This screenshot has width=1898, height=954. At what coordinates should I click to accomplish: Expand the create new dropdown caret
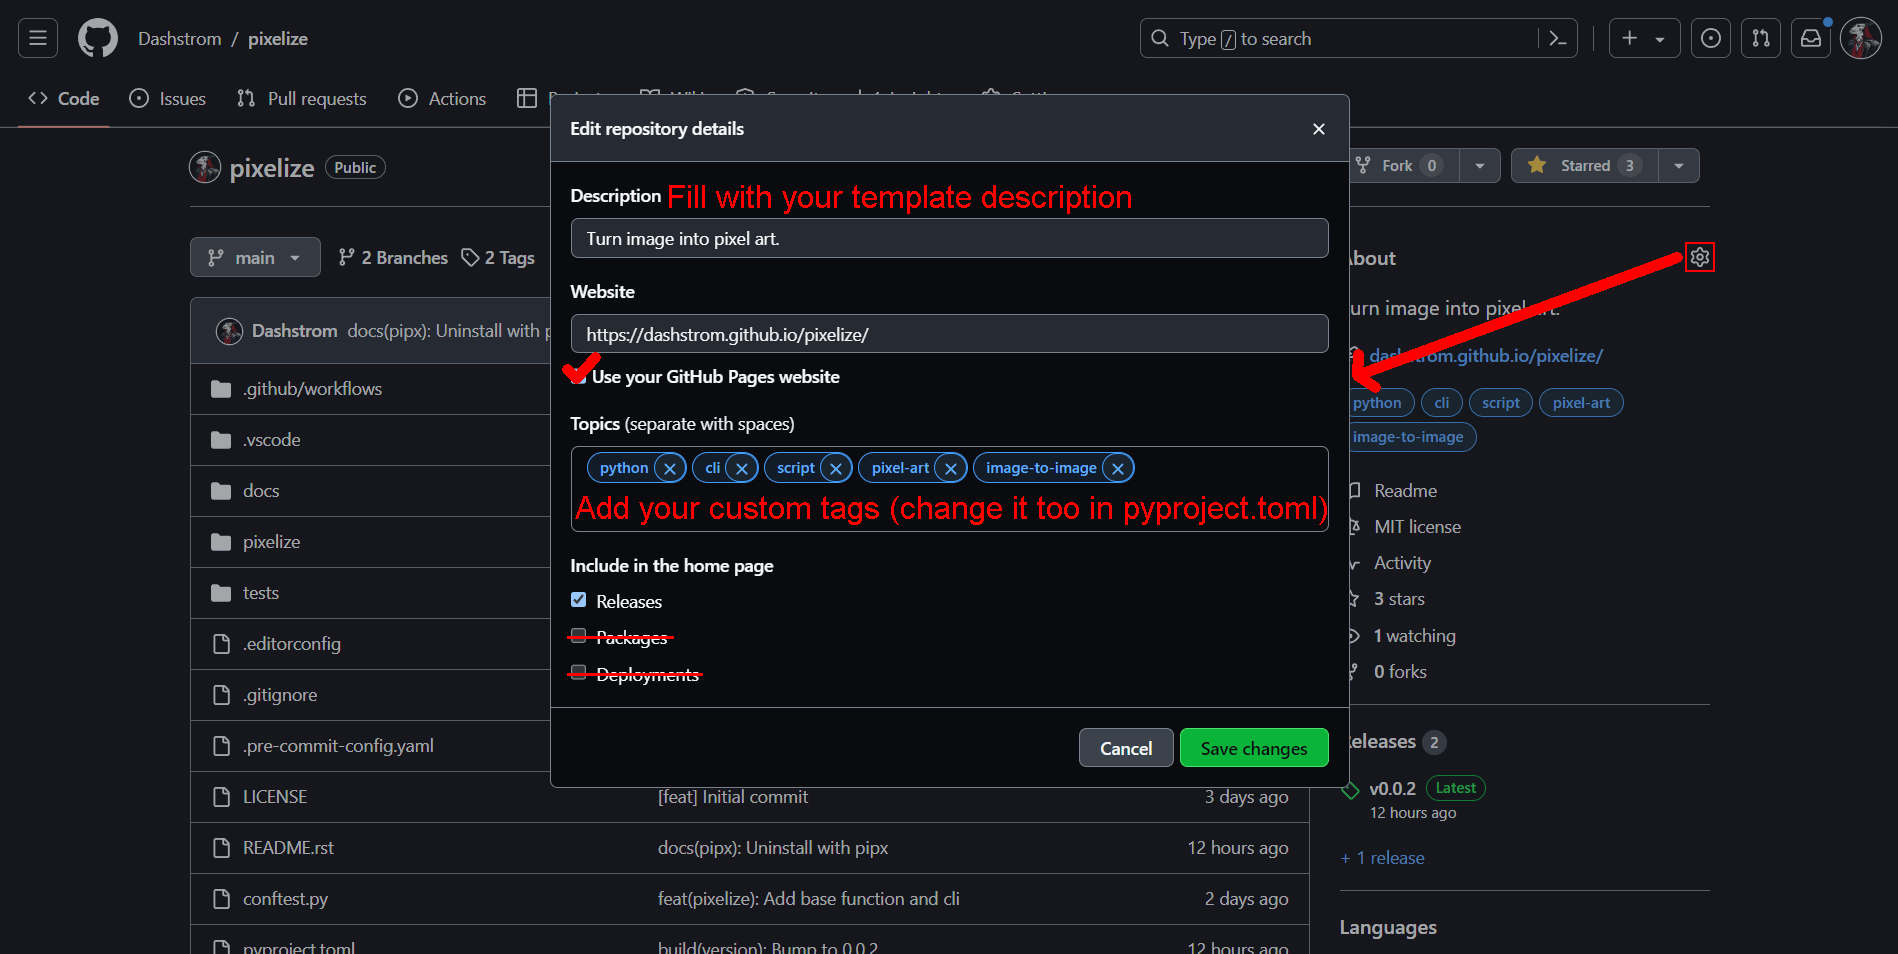(x=1660, y=39)
